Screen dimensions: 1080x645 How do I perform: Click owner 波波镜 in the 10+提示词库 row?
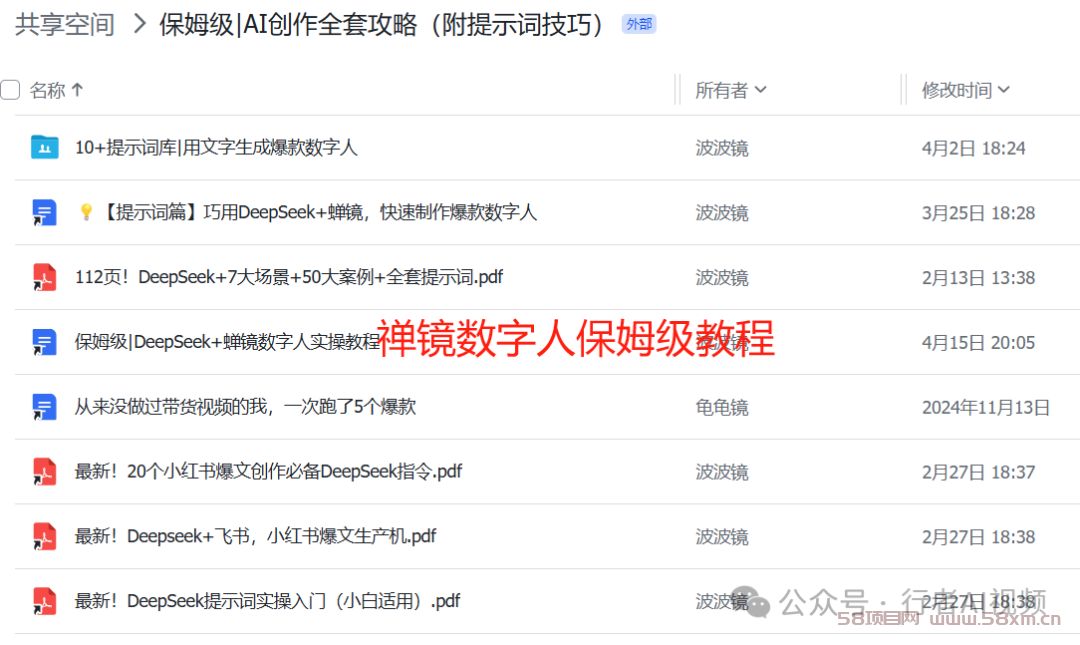tap(722, 148)
